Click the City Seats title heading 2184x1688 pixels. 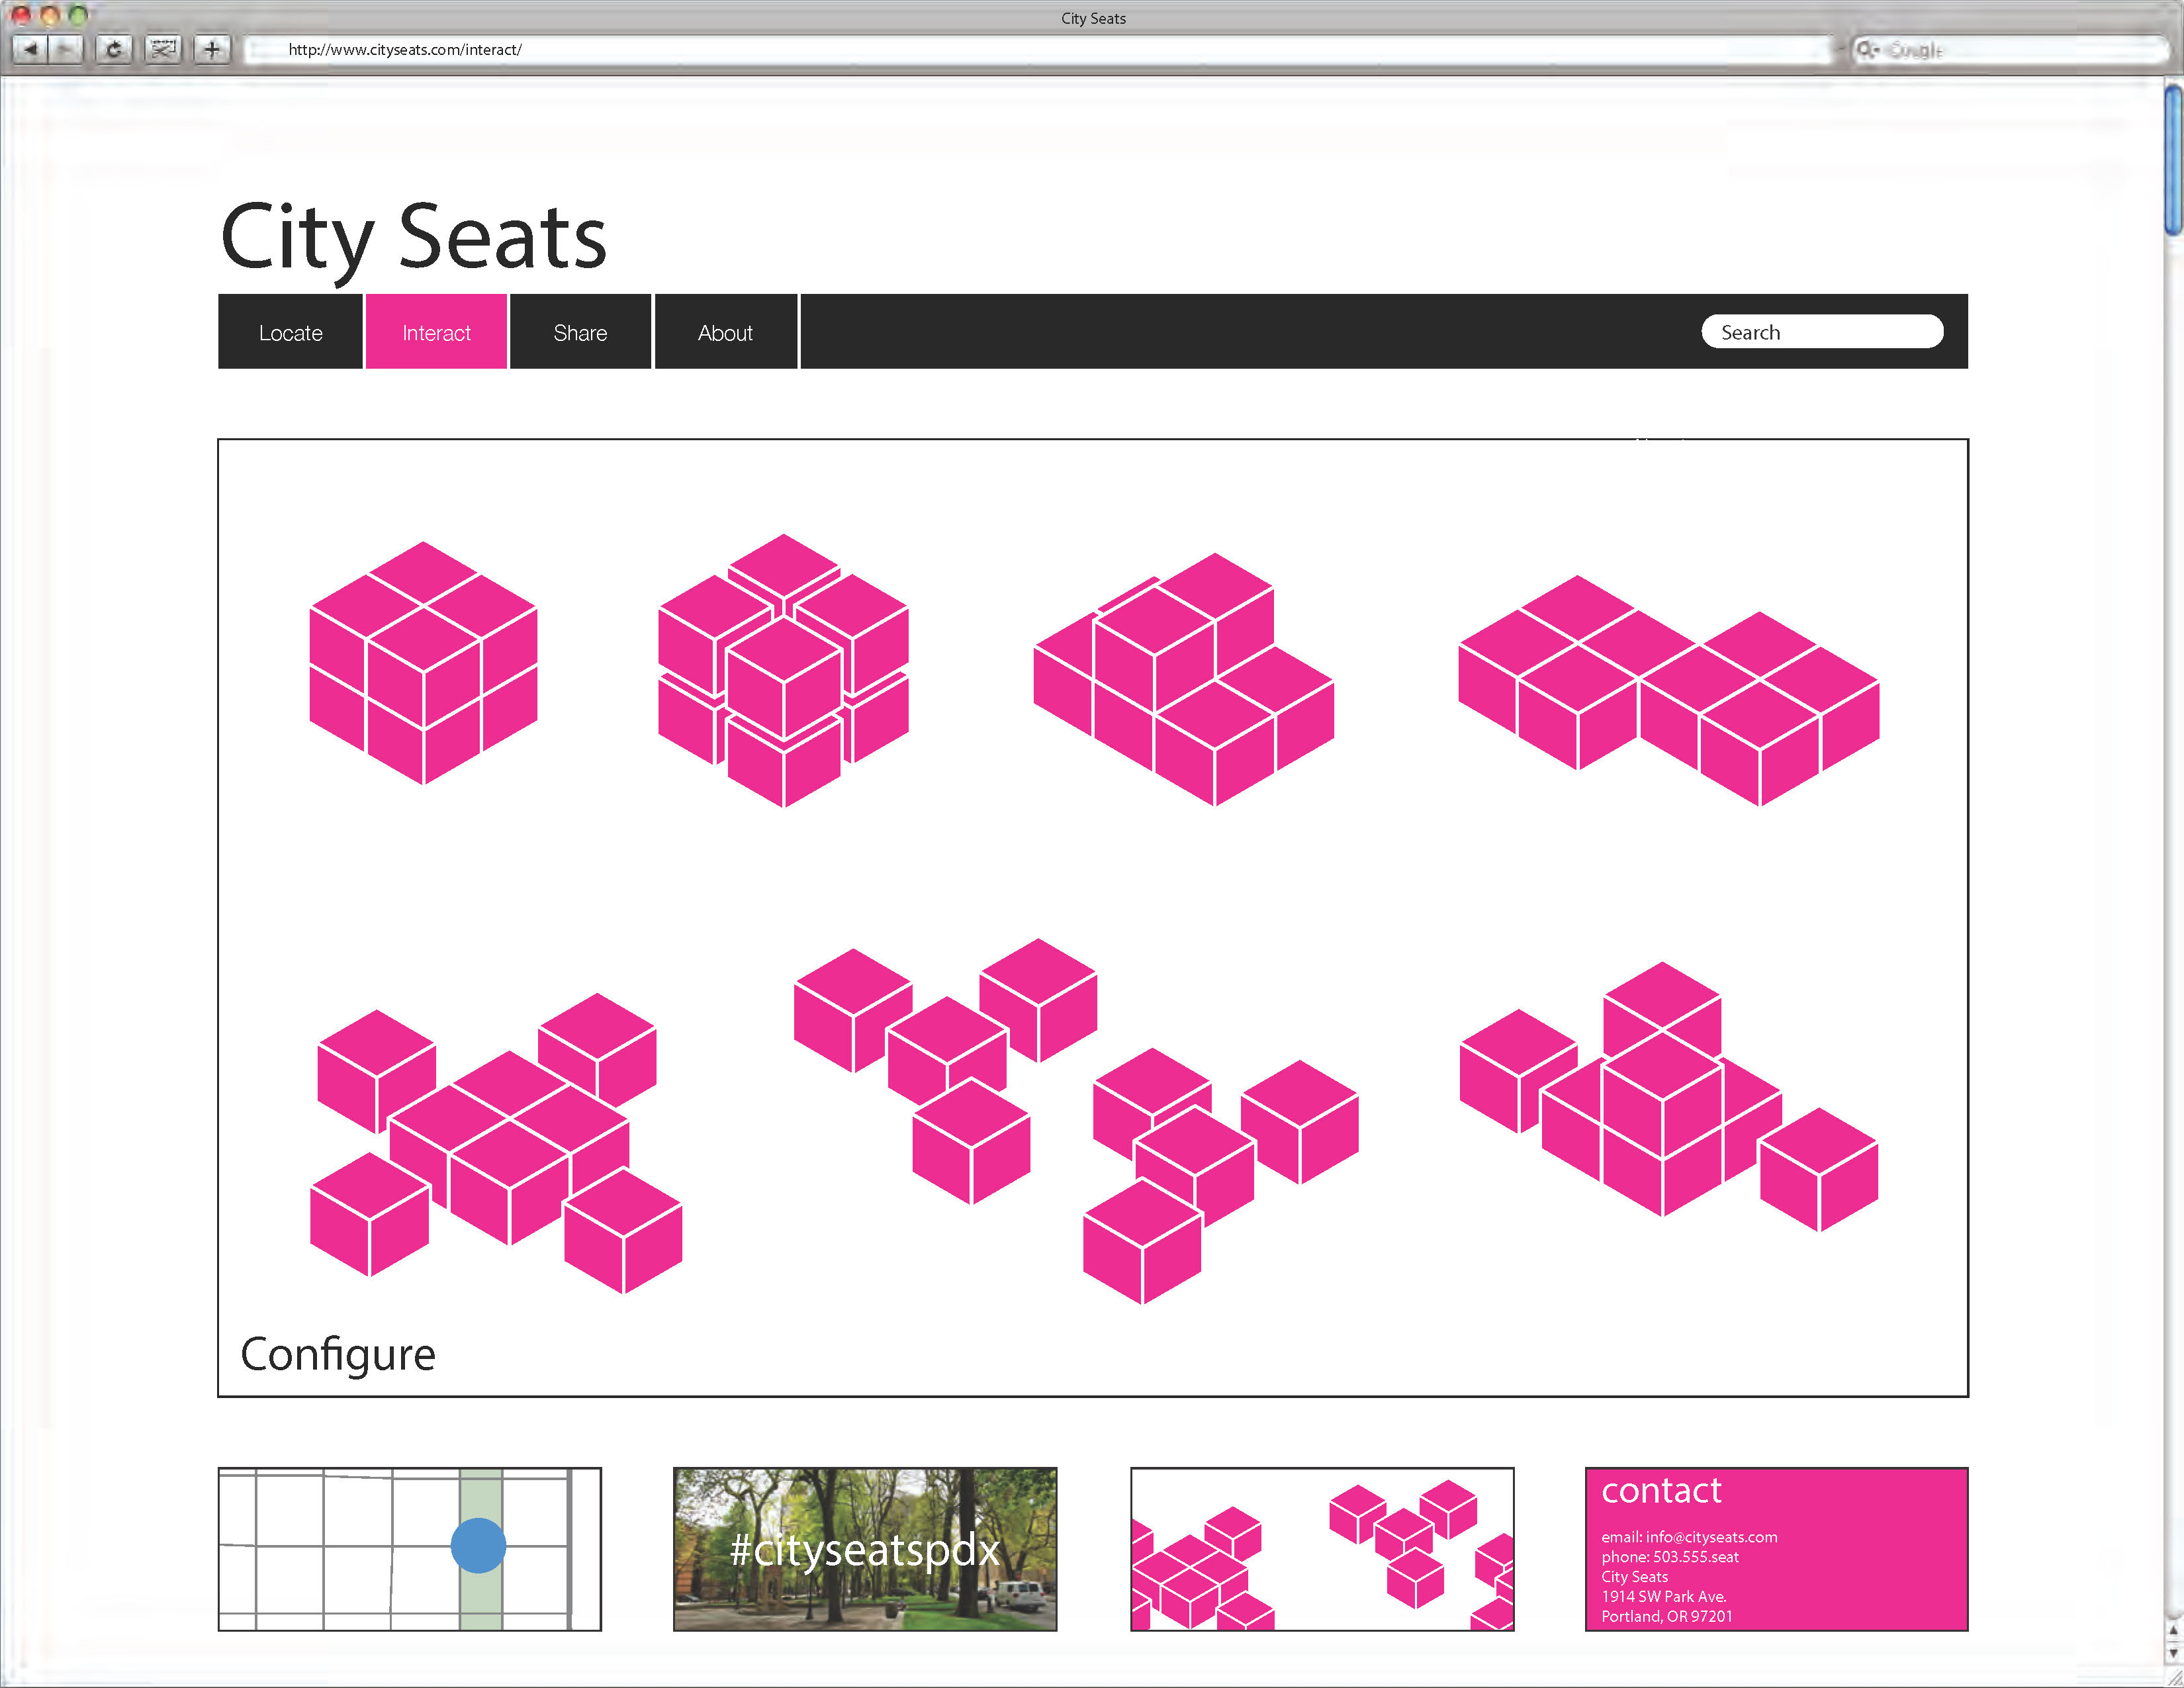click(413, 238)
